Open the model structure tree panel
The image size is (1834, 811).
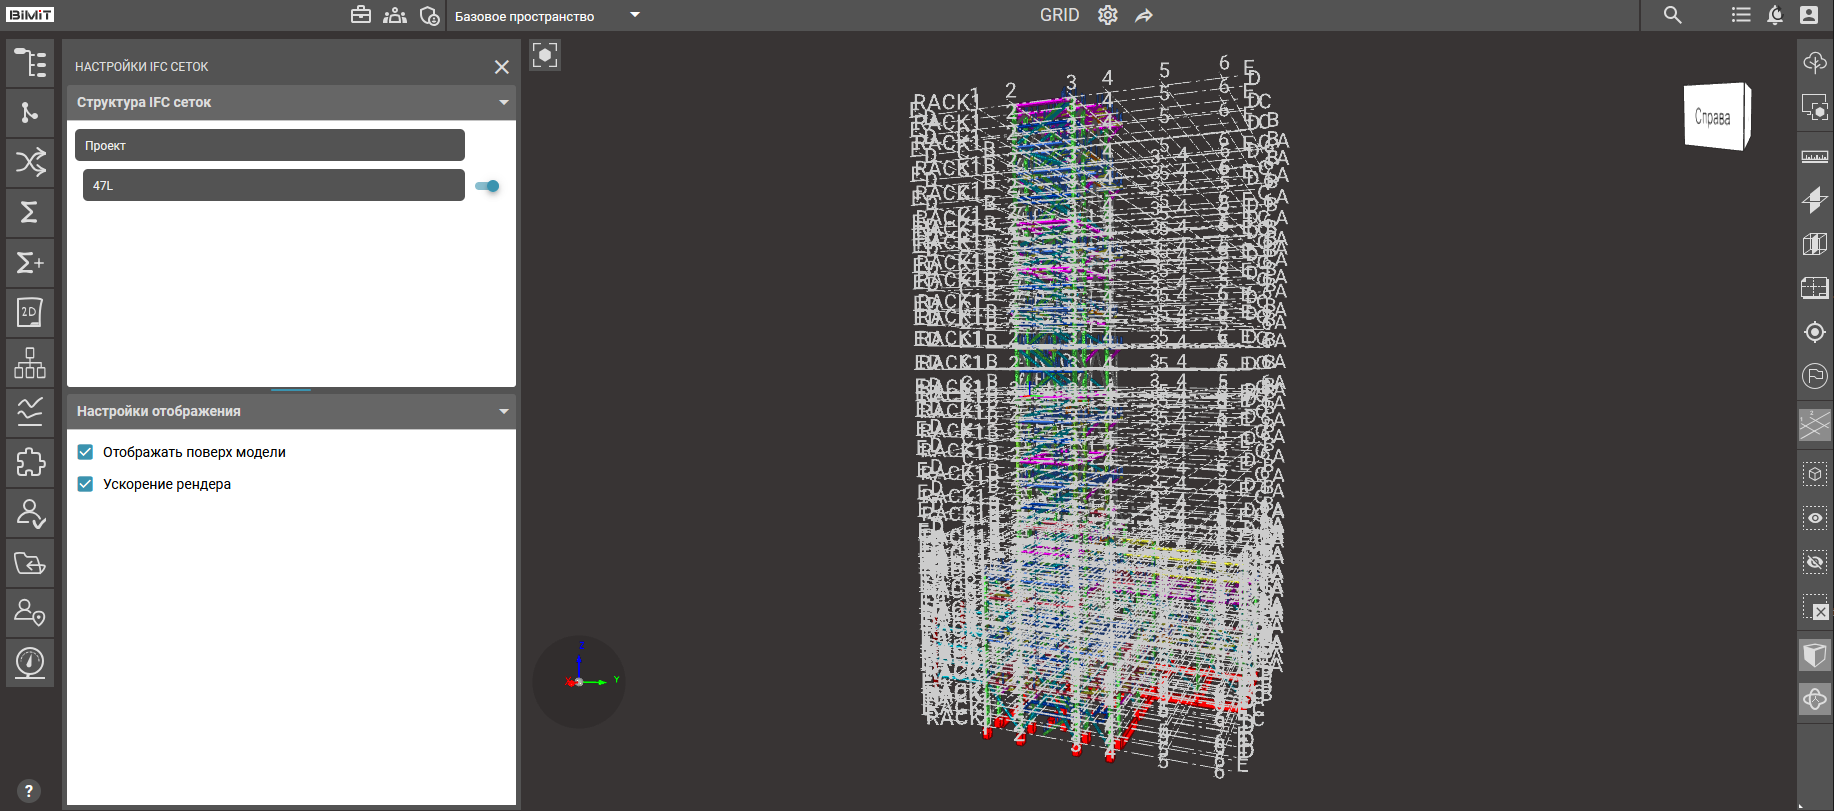30,63
